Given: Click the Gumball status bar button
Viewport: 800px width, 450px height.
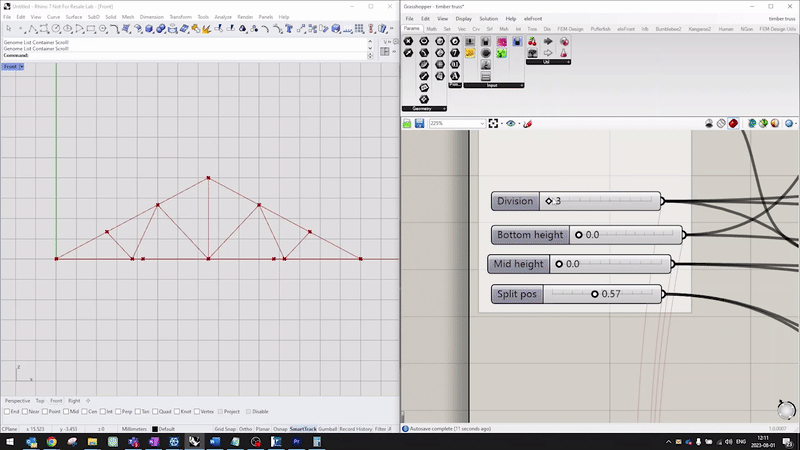Looking at the screenshot, I should [x=327, y=429].
